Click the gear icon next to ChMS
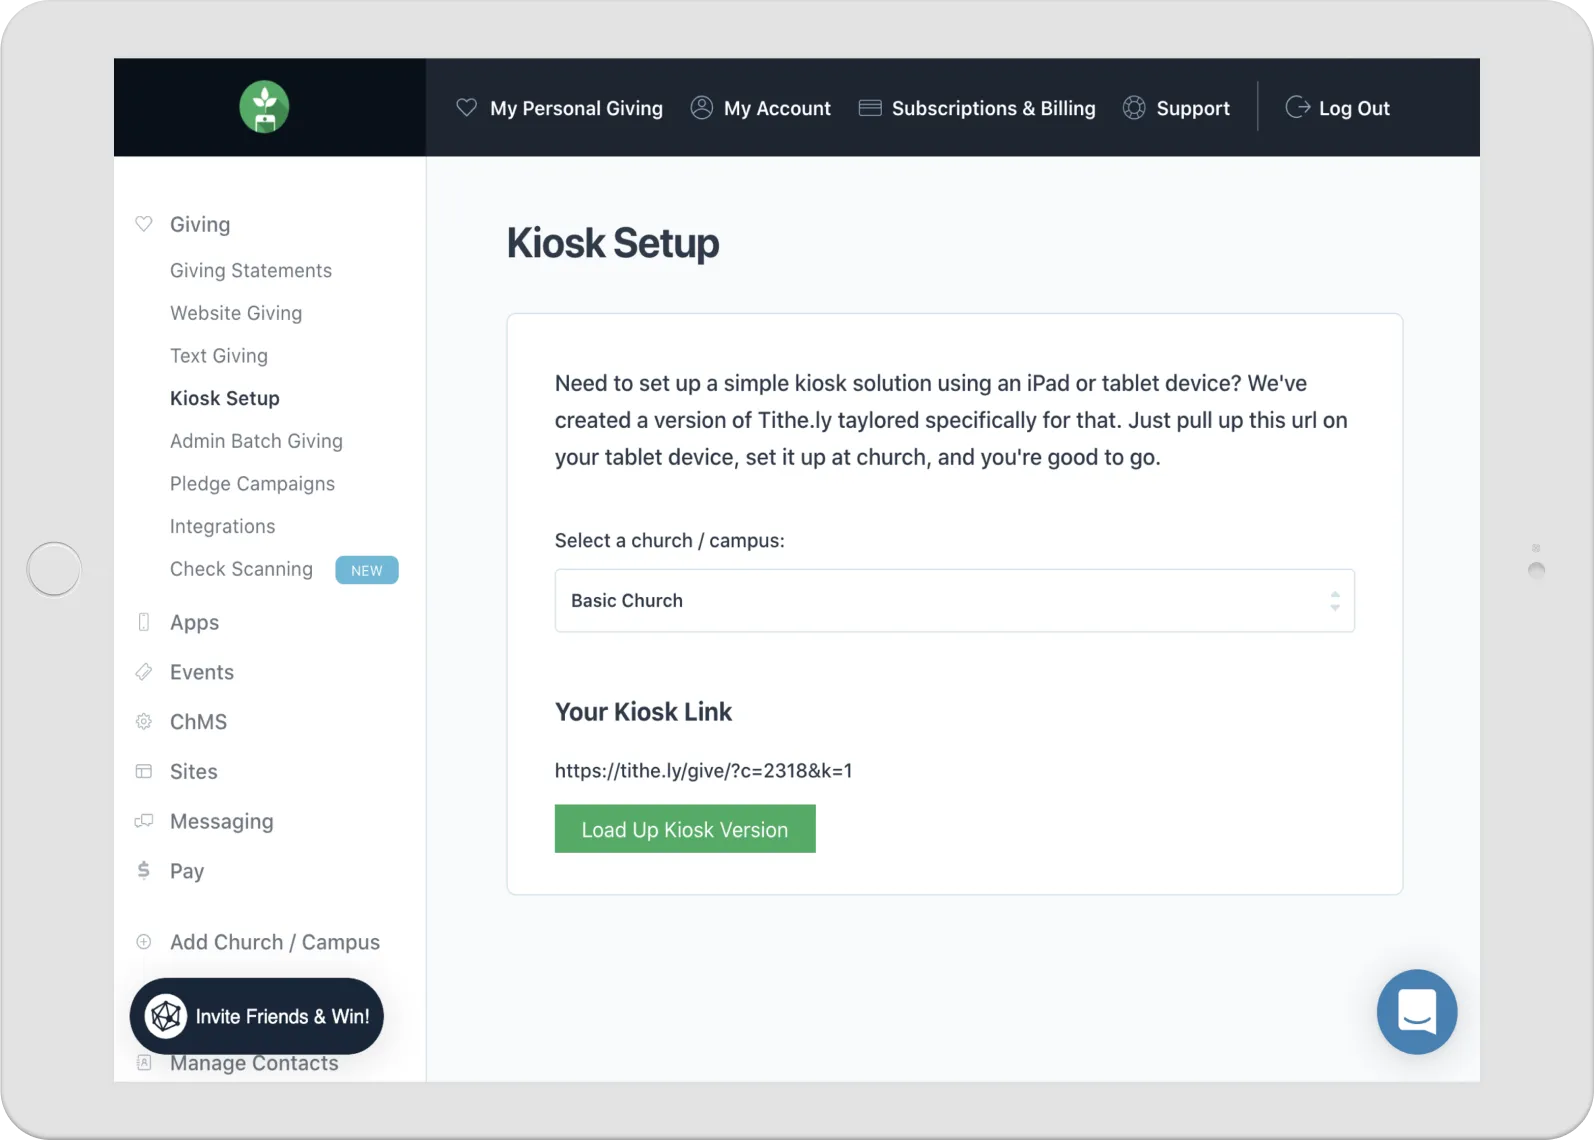The image size is (1594, 1140). pos(144,721)
